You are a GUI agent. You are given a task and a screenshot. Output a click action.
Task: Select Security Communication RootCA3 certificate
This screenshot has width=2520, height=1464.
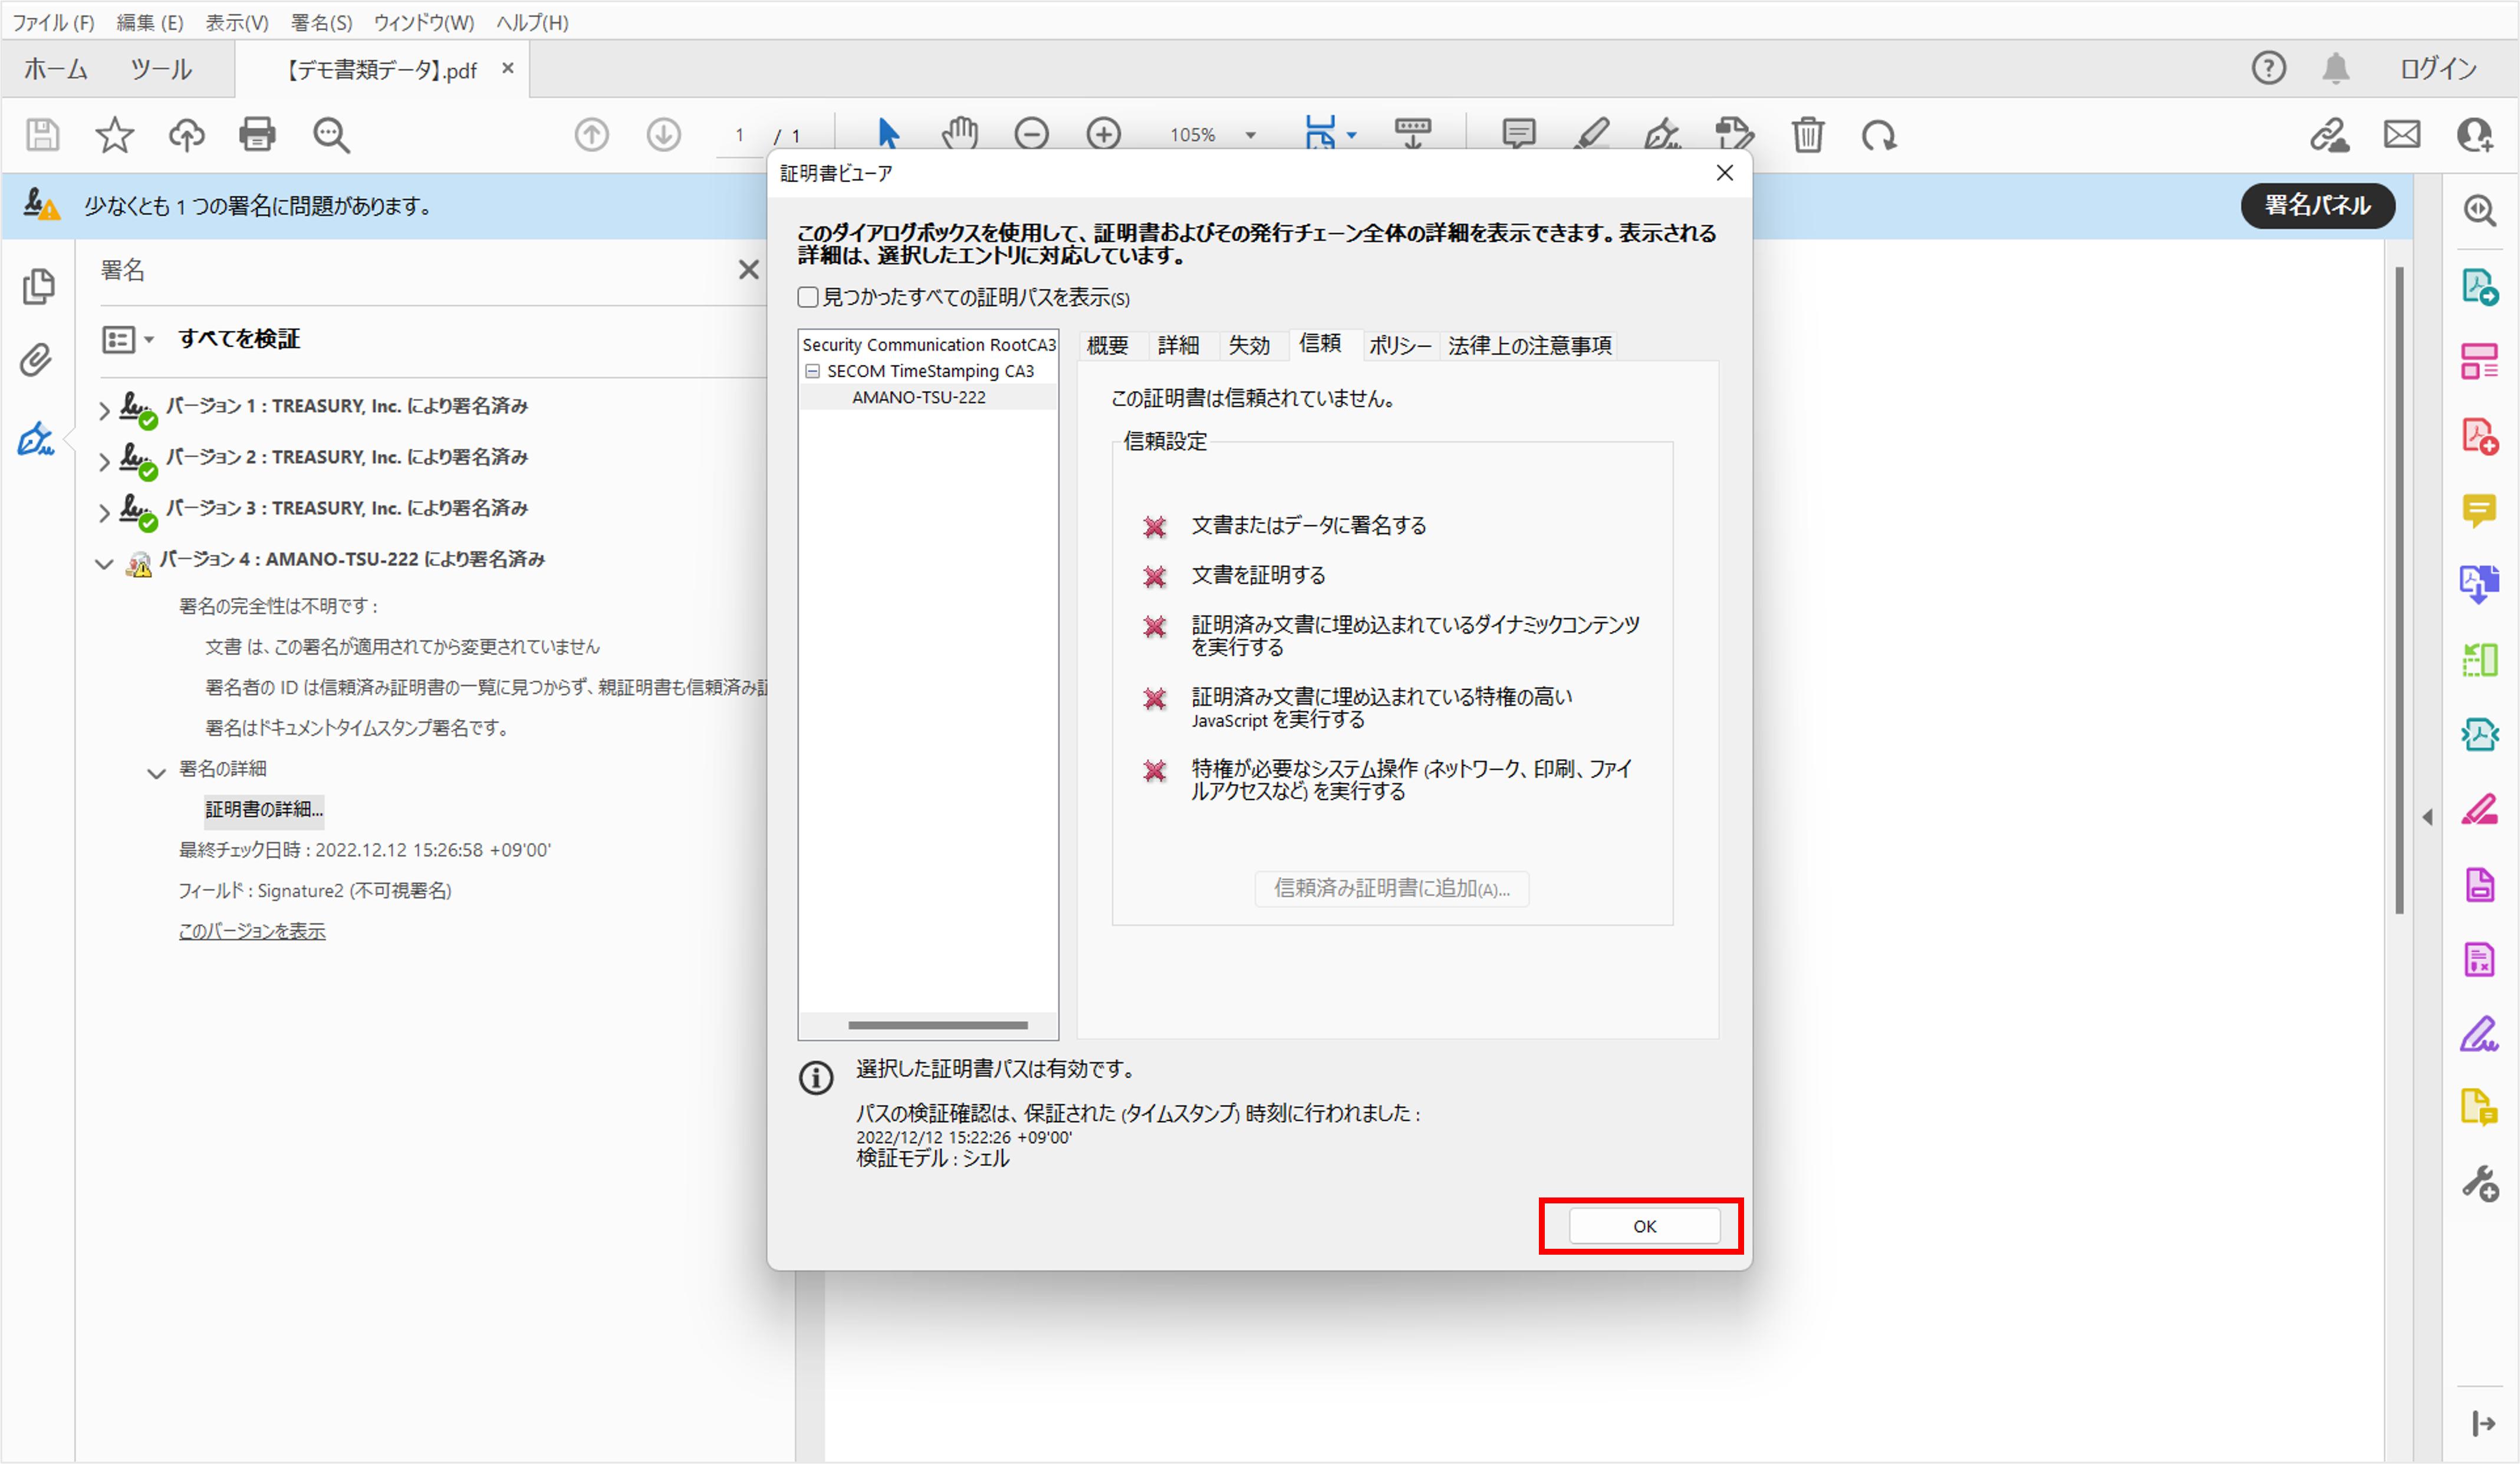tap(928, 345)
